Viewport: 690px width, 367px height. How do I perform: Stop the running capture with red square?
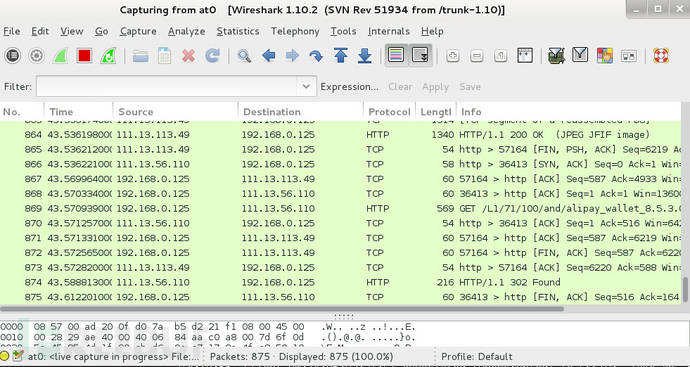coord(84,56)
